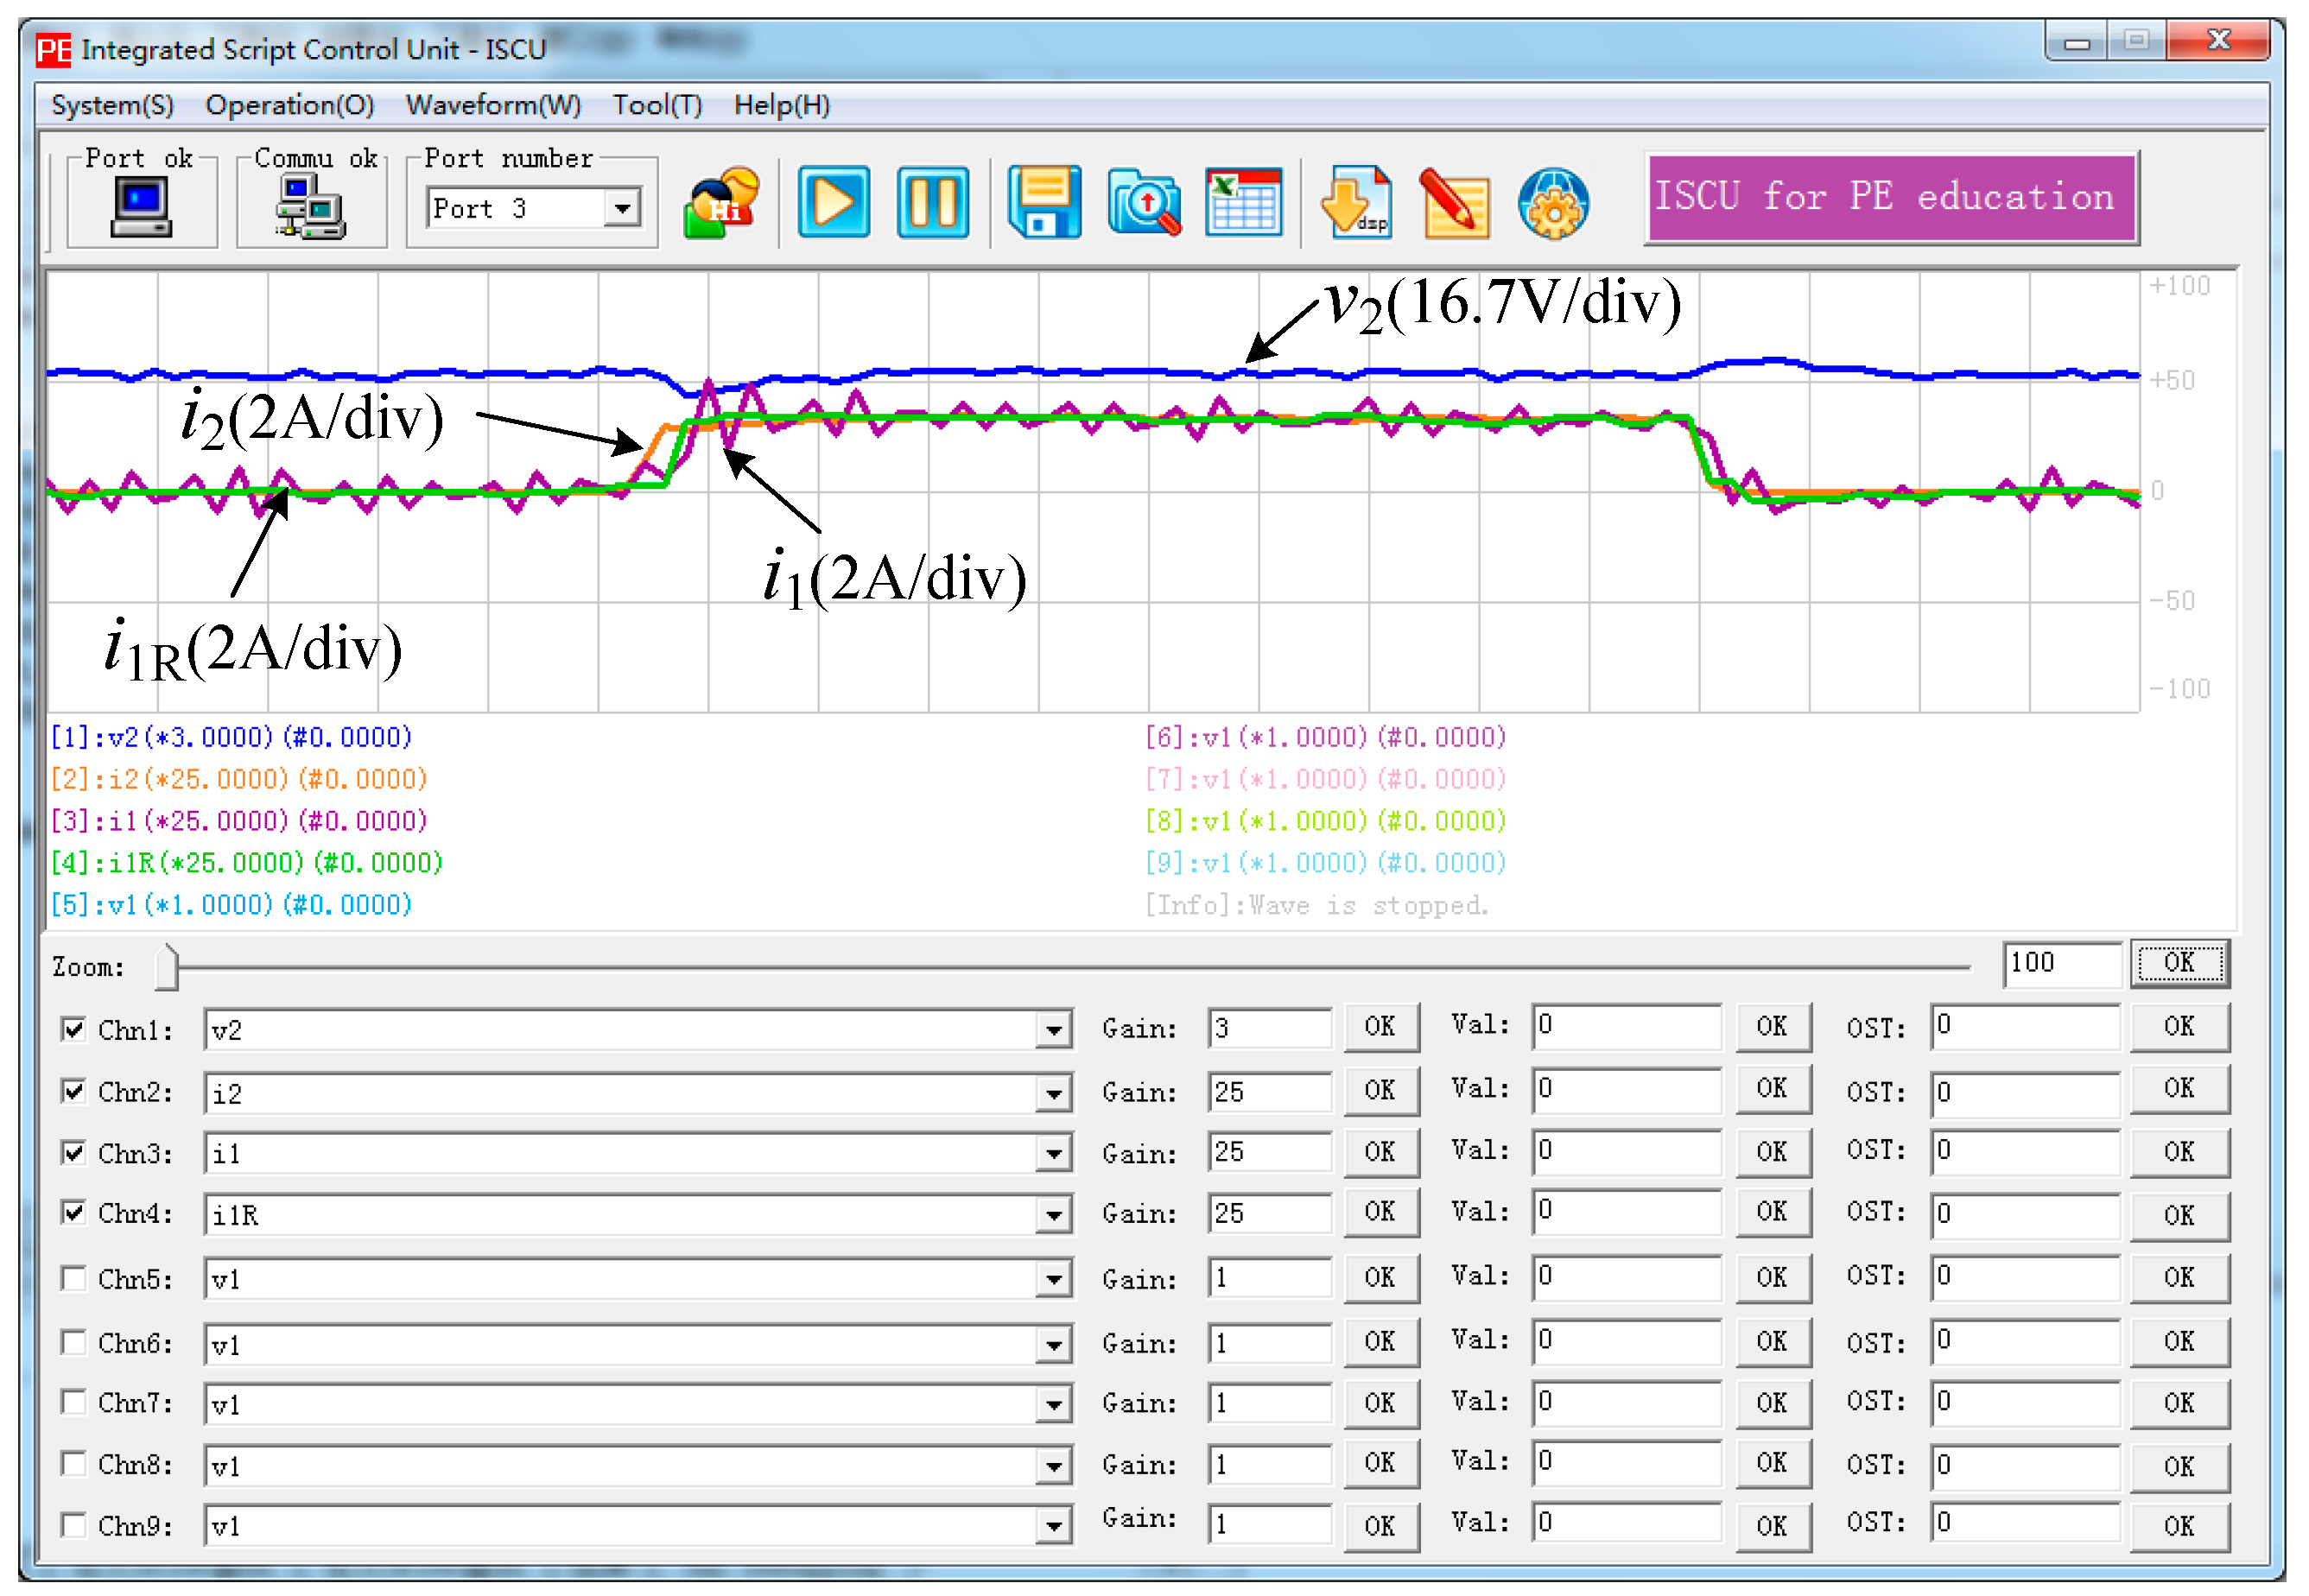Click the Excel spreadsheet export icon
This screenshot has width=2309, height=1596.
(1243, 203)
